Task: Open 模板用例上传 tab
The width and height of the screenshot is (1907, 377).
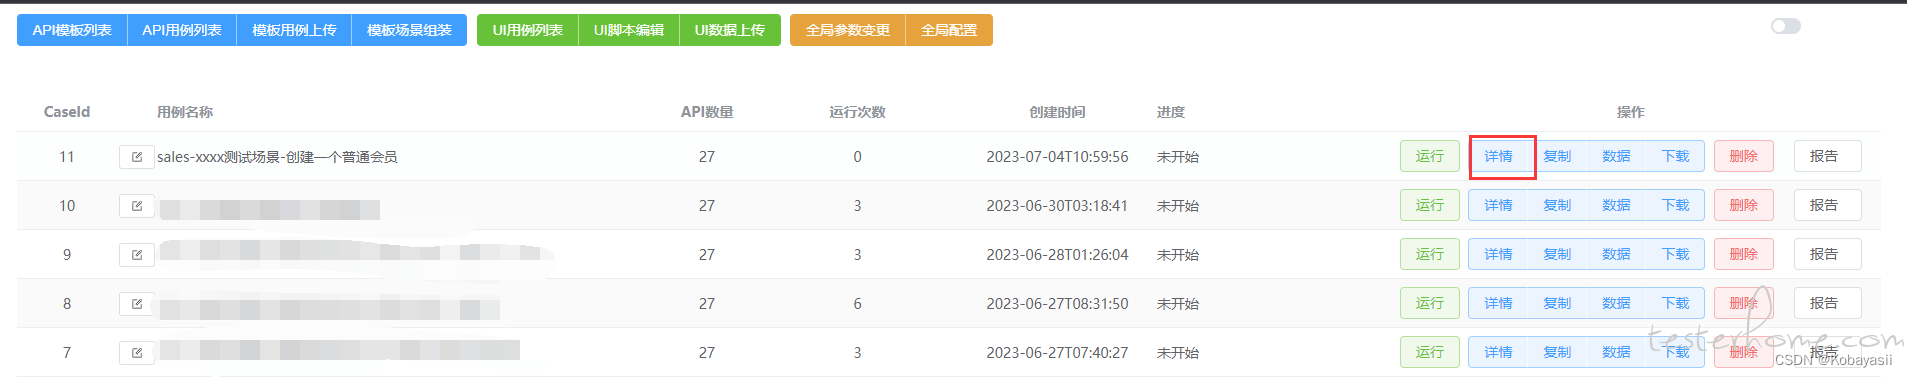Action: pos(294,30)
